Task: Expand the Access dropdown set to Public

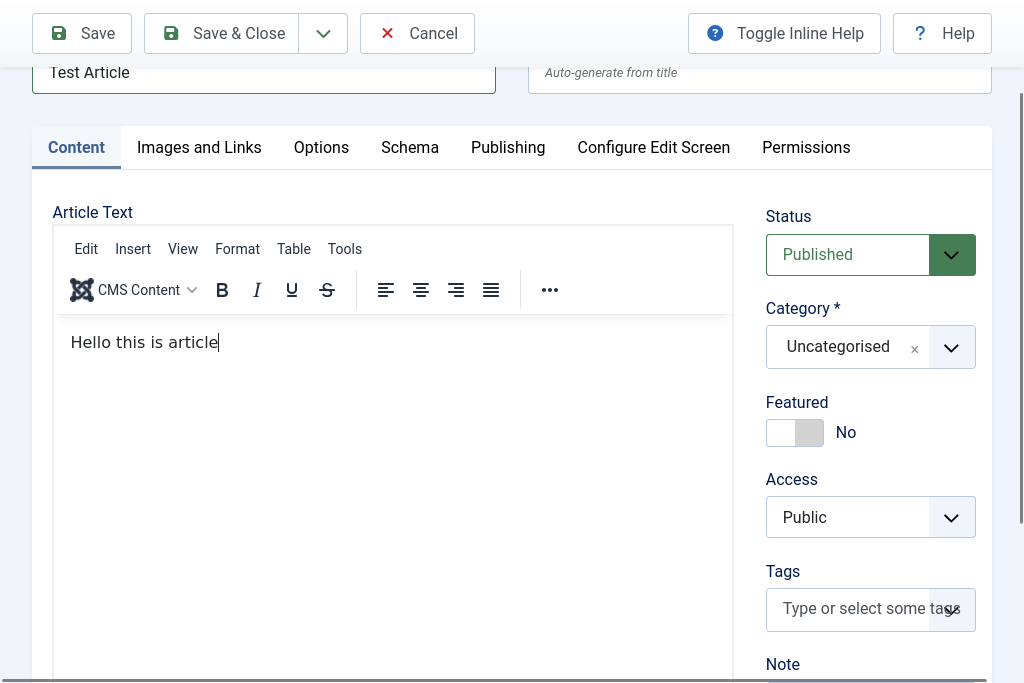Action: pos(870,517)
